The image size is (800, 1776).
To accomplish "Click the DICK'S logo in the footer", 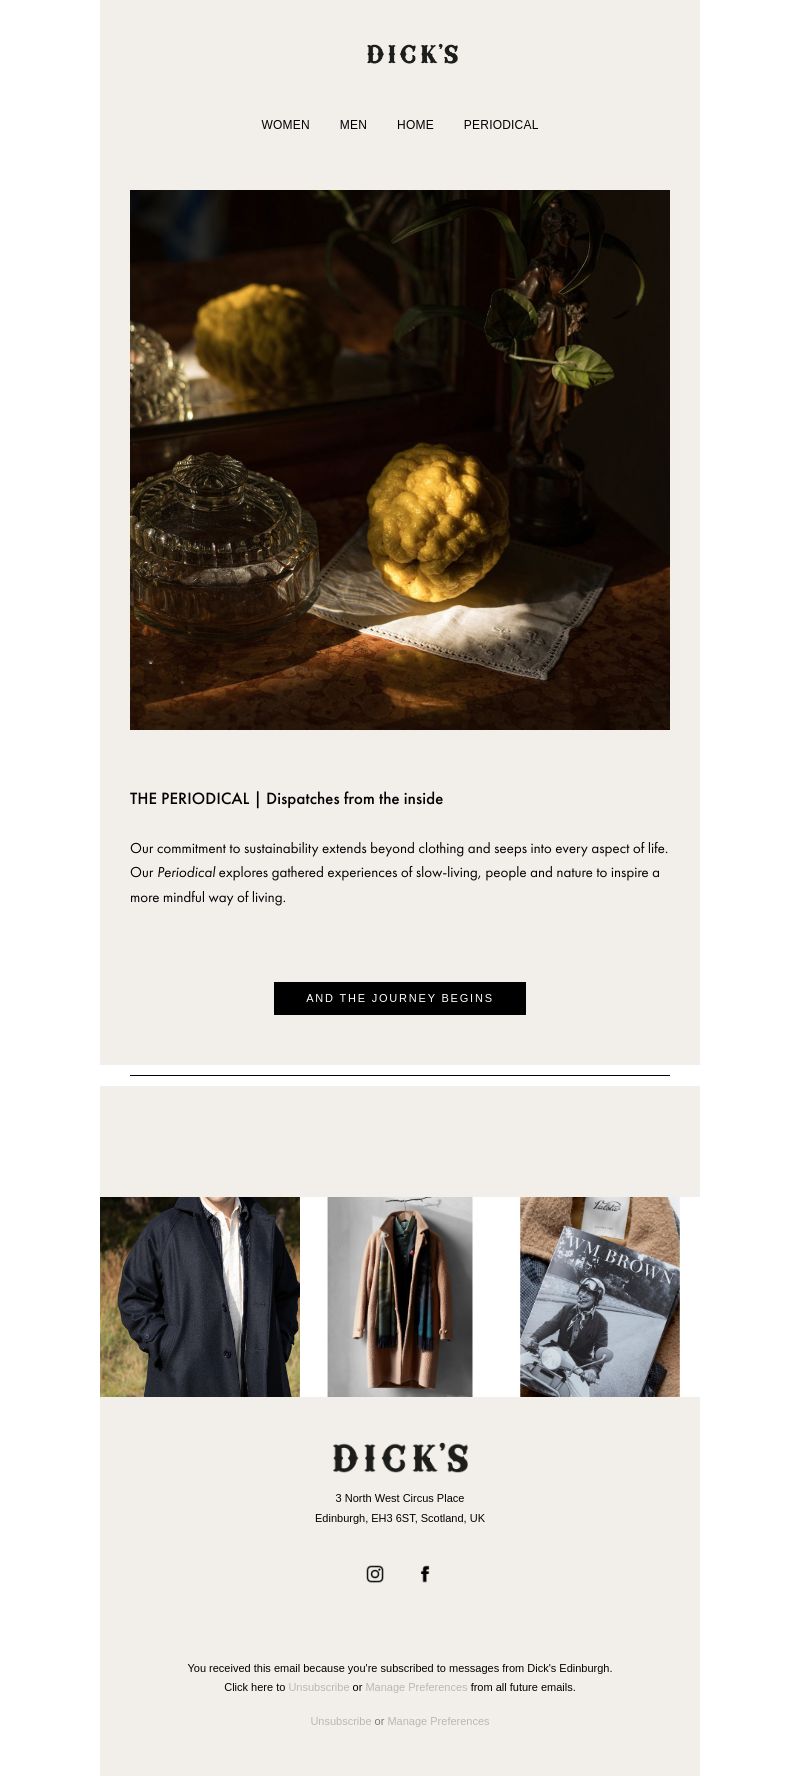I will click(x=400, y=1458).
